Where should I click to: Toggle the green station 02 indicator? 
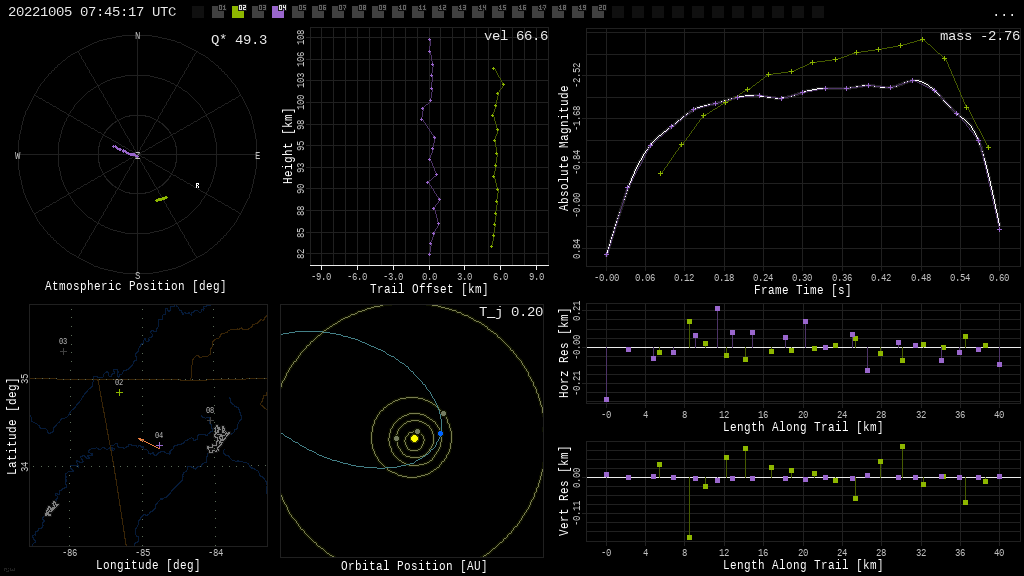pyautogui.click(x=238, y=12)
